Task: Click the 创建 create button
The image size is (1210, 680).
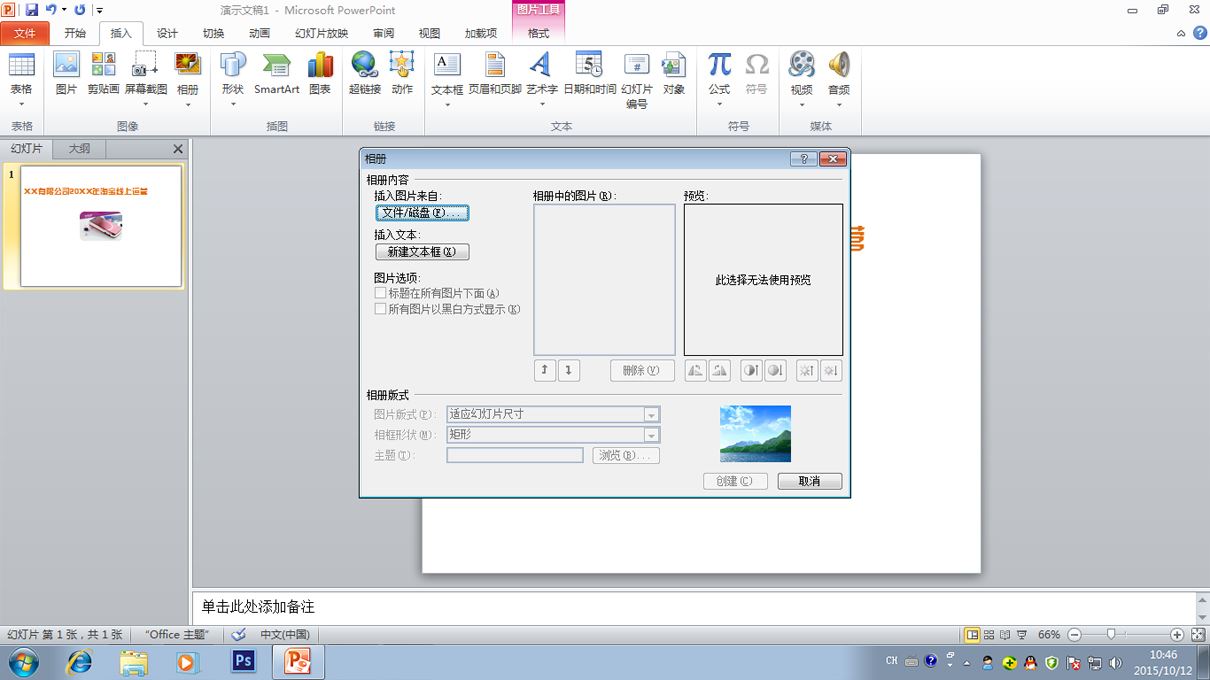Action: 735,481
